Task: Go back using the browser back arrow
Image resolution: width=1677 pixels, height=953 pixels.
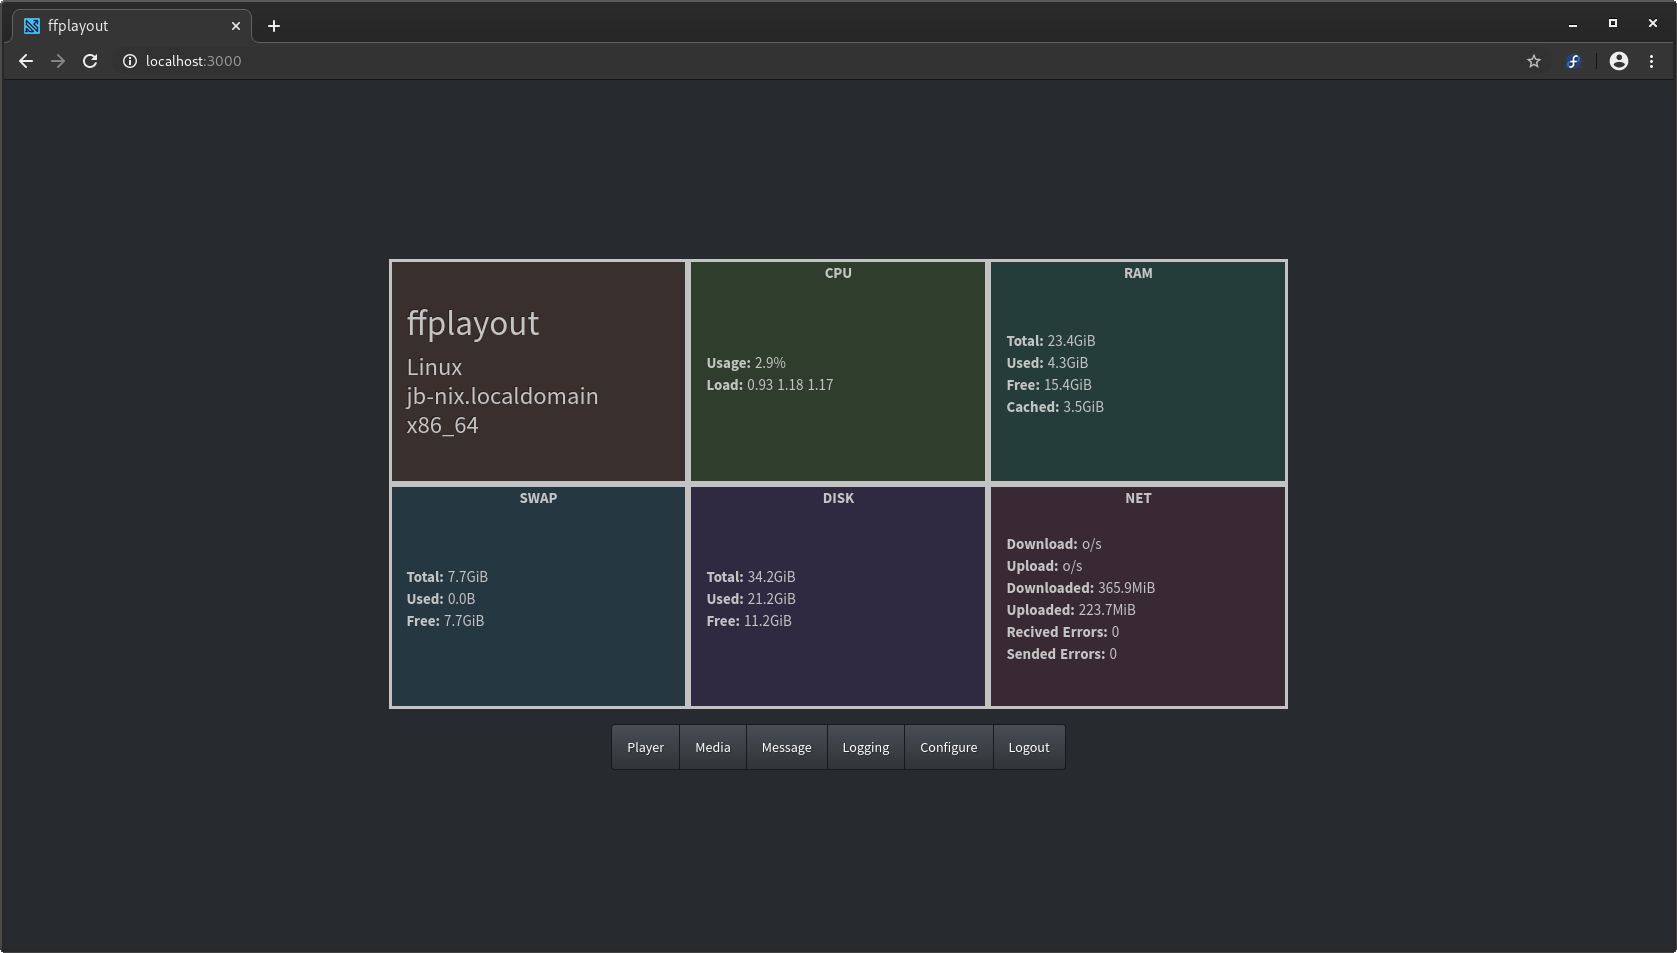Action: tap(26, 61)
